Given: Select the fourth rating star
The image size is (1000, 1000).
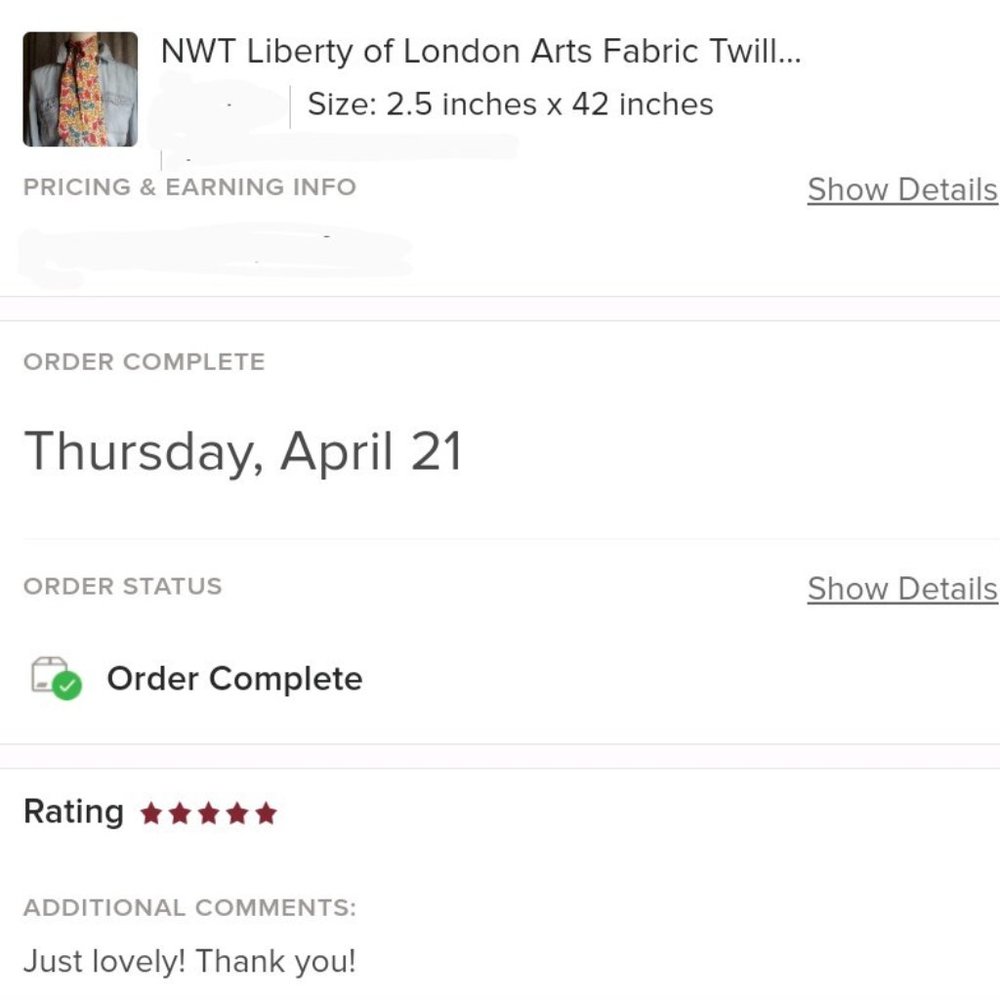Looking at the screenshot, I should tap(237, 814).
